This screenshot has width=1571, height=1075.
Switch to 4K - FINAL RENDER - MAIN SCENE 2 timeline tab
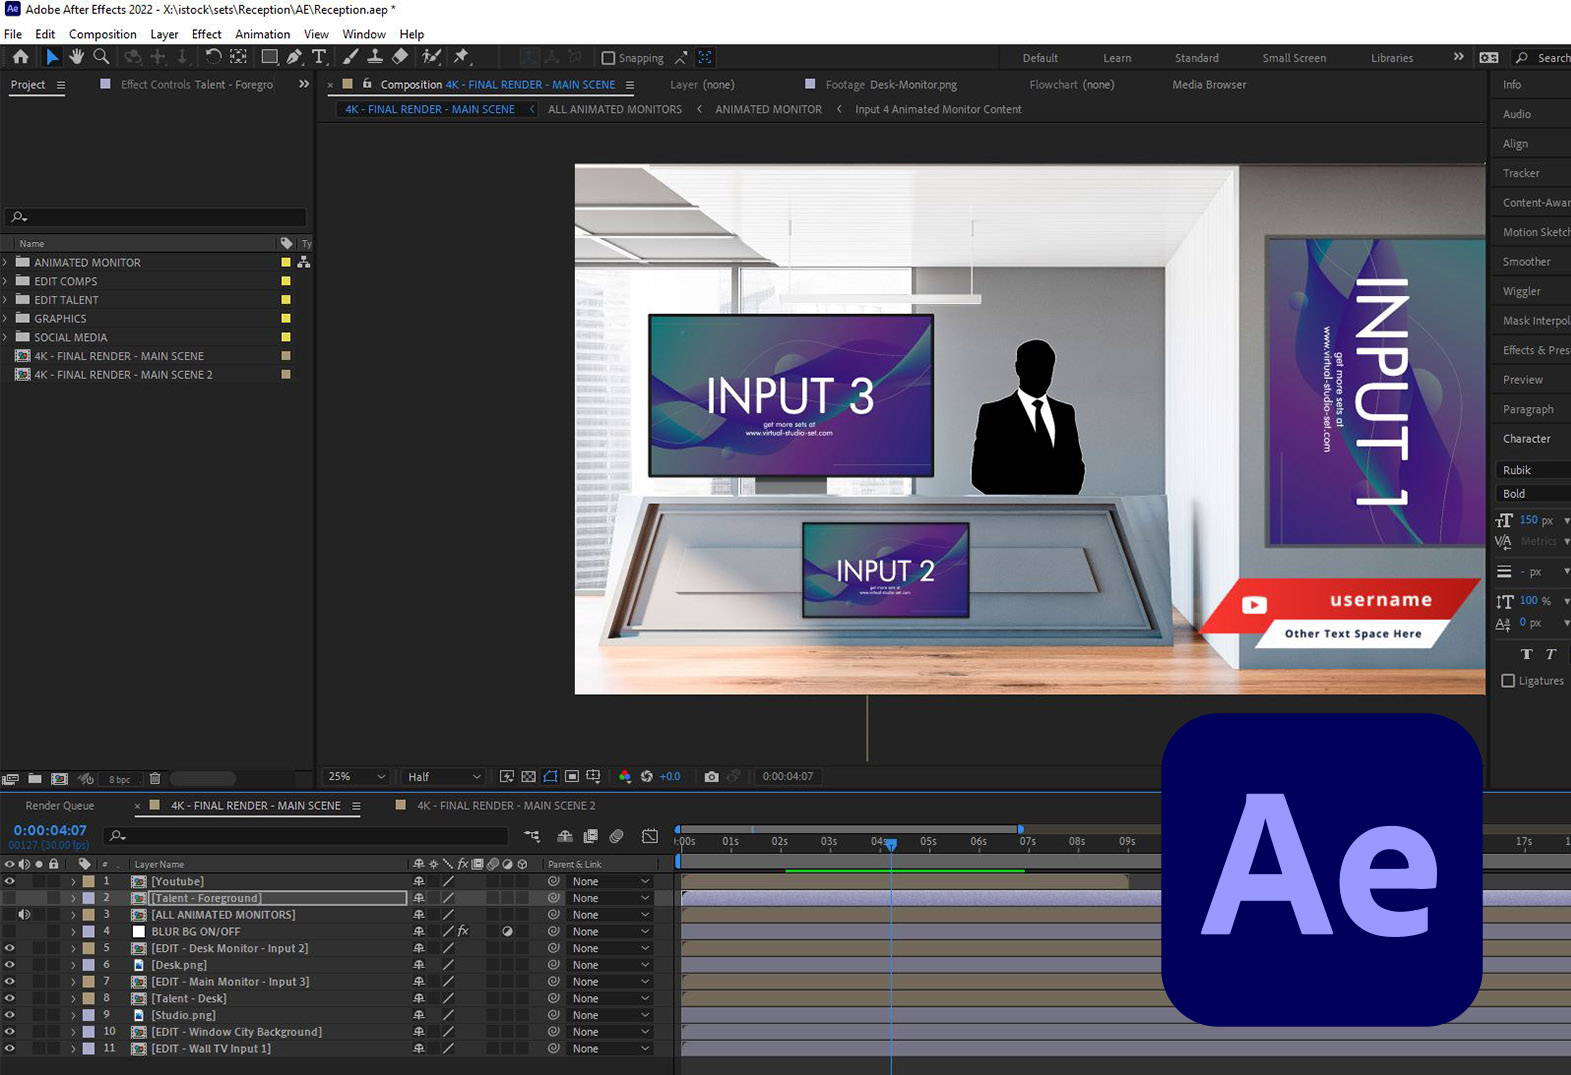click(505, 806)
